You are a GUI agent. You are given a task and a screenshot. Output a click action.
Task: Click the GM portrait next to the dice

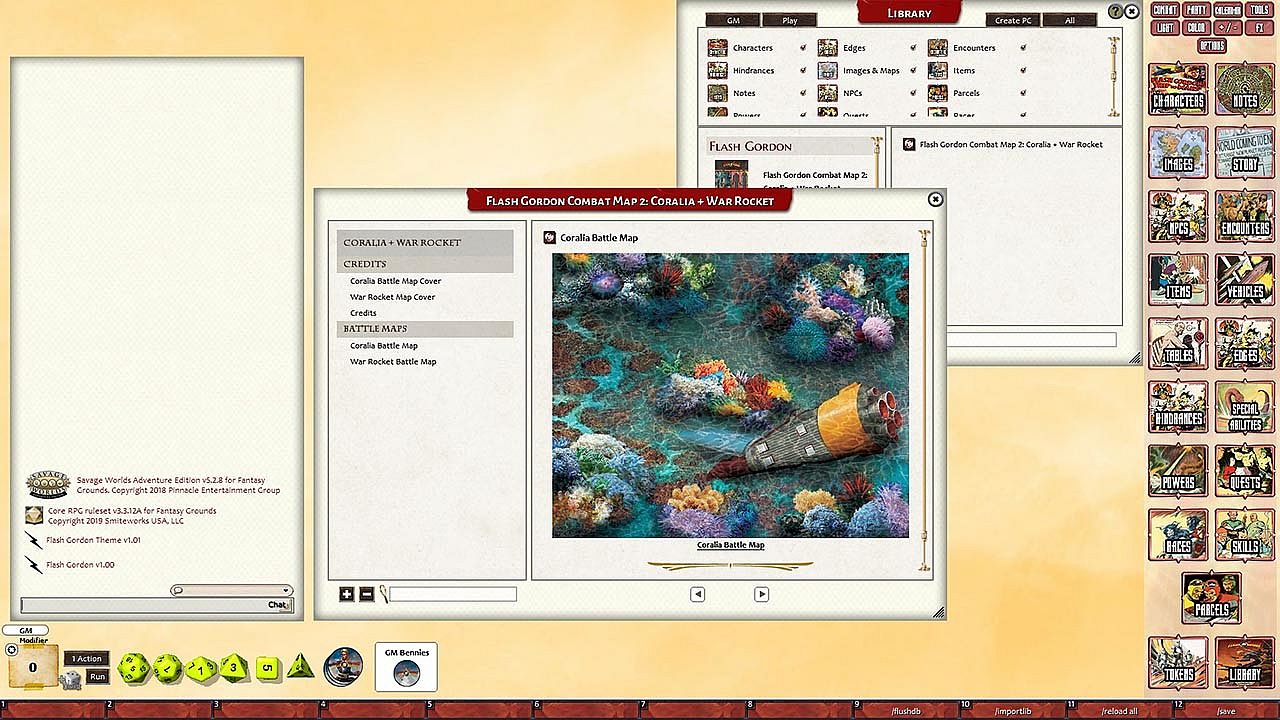pyautogui.click(x=344, y=666)
